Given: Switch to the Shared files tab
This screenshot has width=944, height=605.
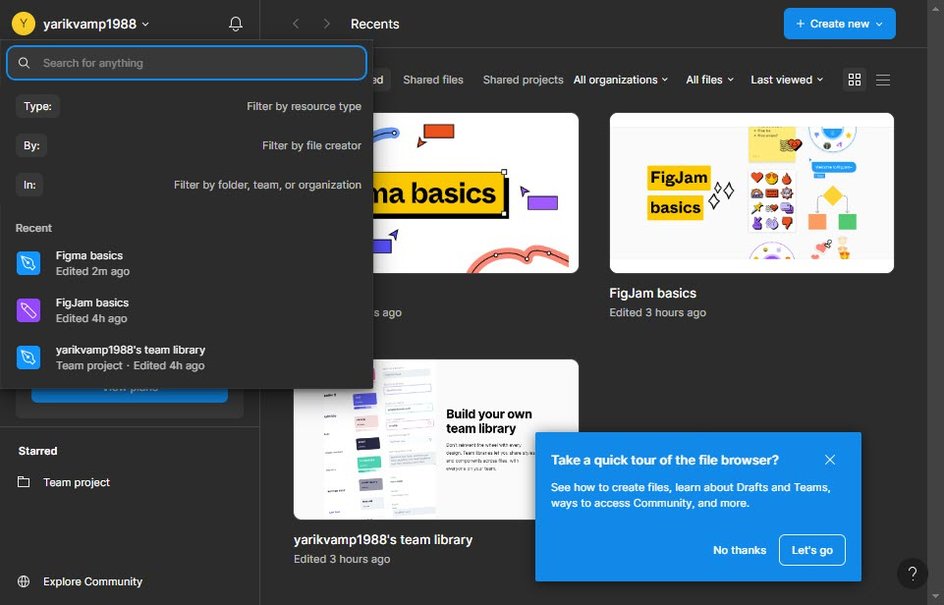Looking at the screenshot, I should (x=433, y=79).
